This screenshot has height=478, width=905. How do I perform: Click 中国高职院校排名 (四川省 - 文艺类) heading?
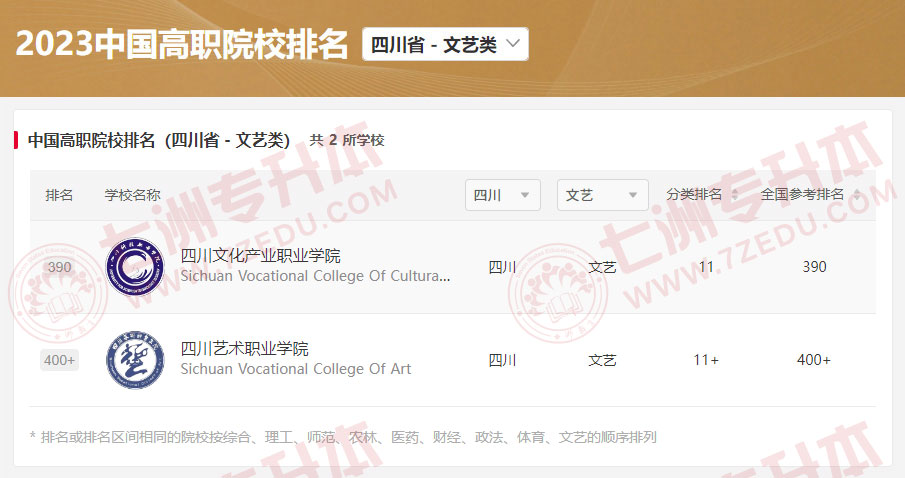159,140
